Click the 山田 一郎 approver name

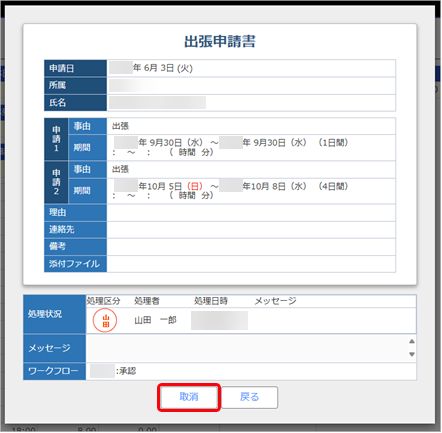click(x=155, y=320)
